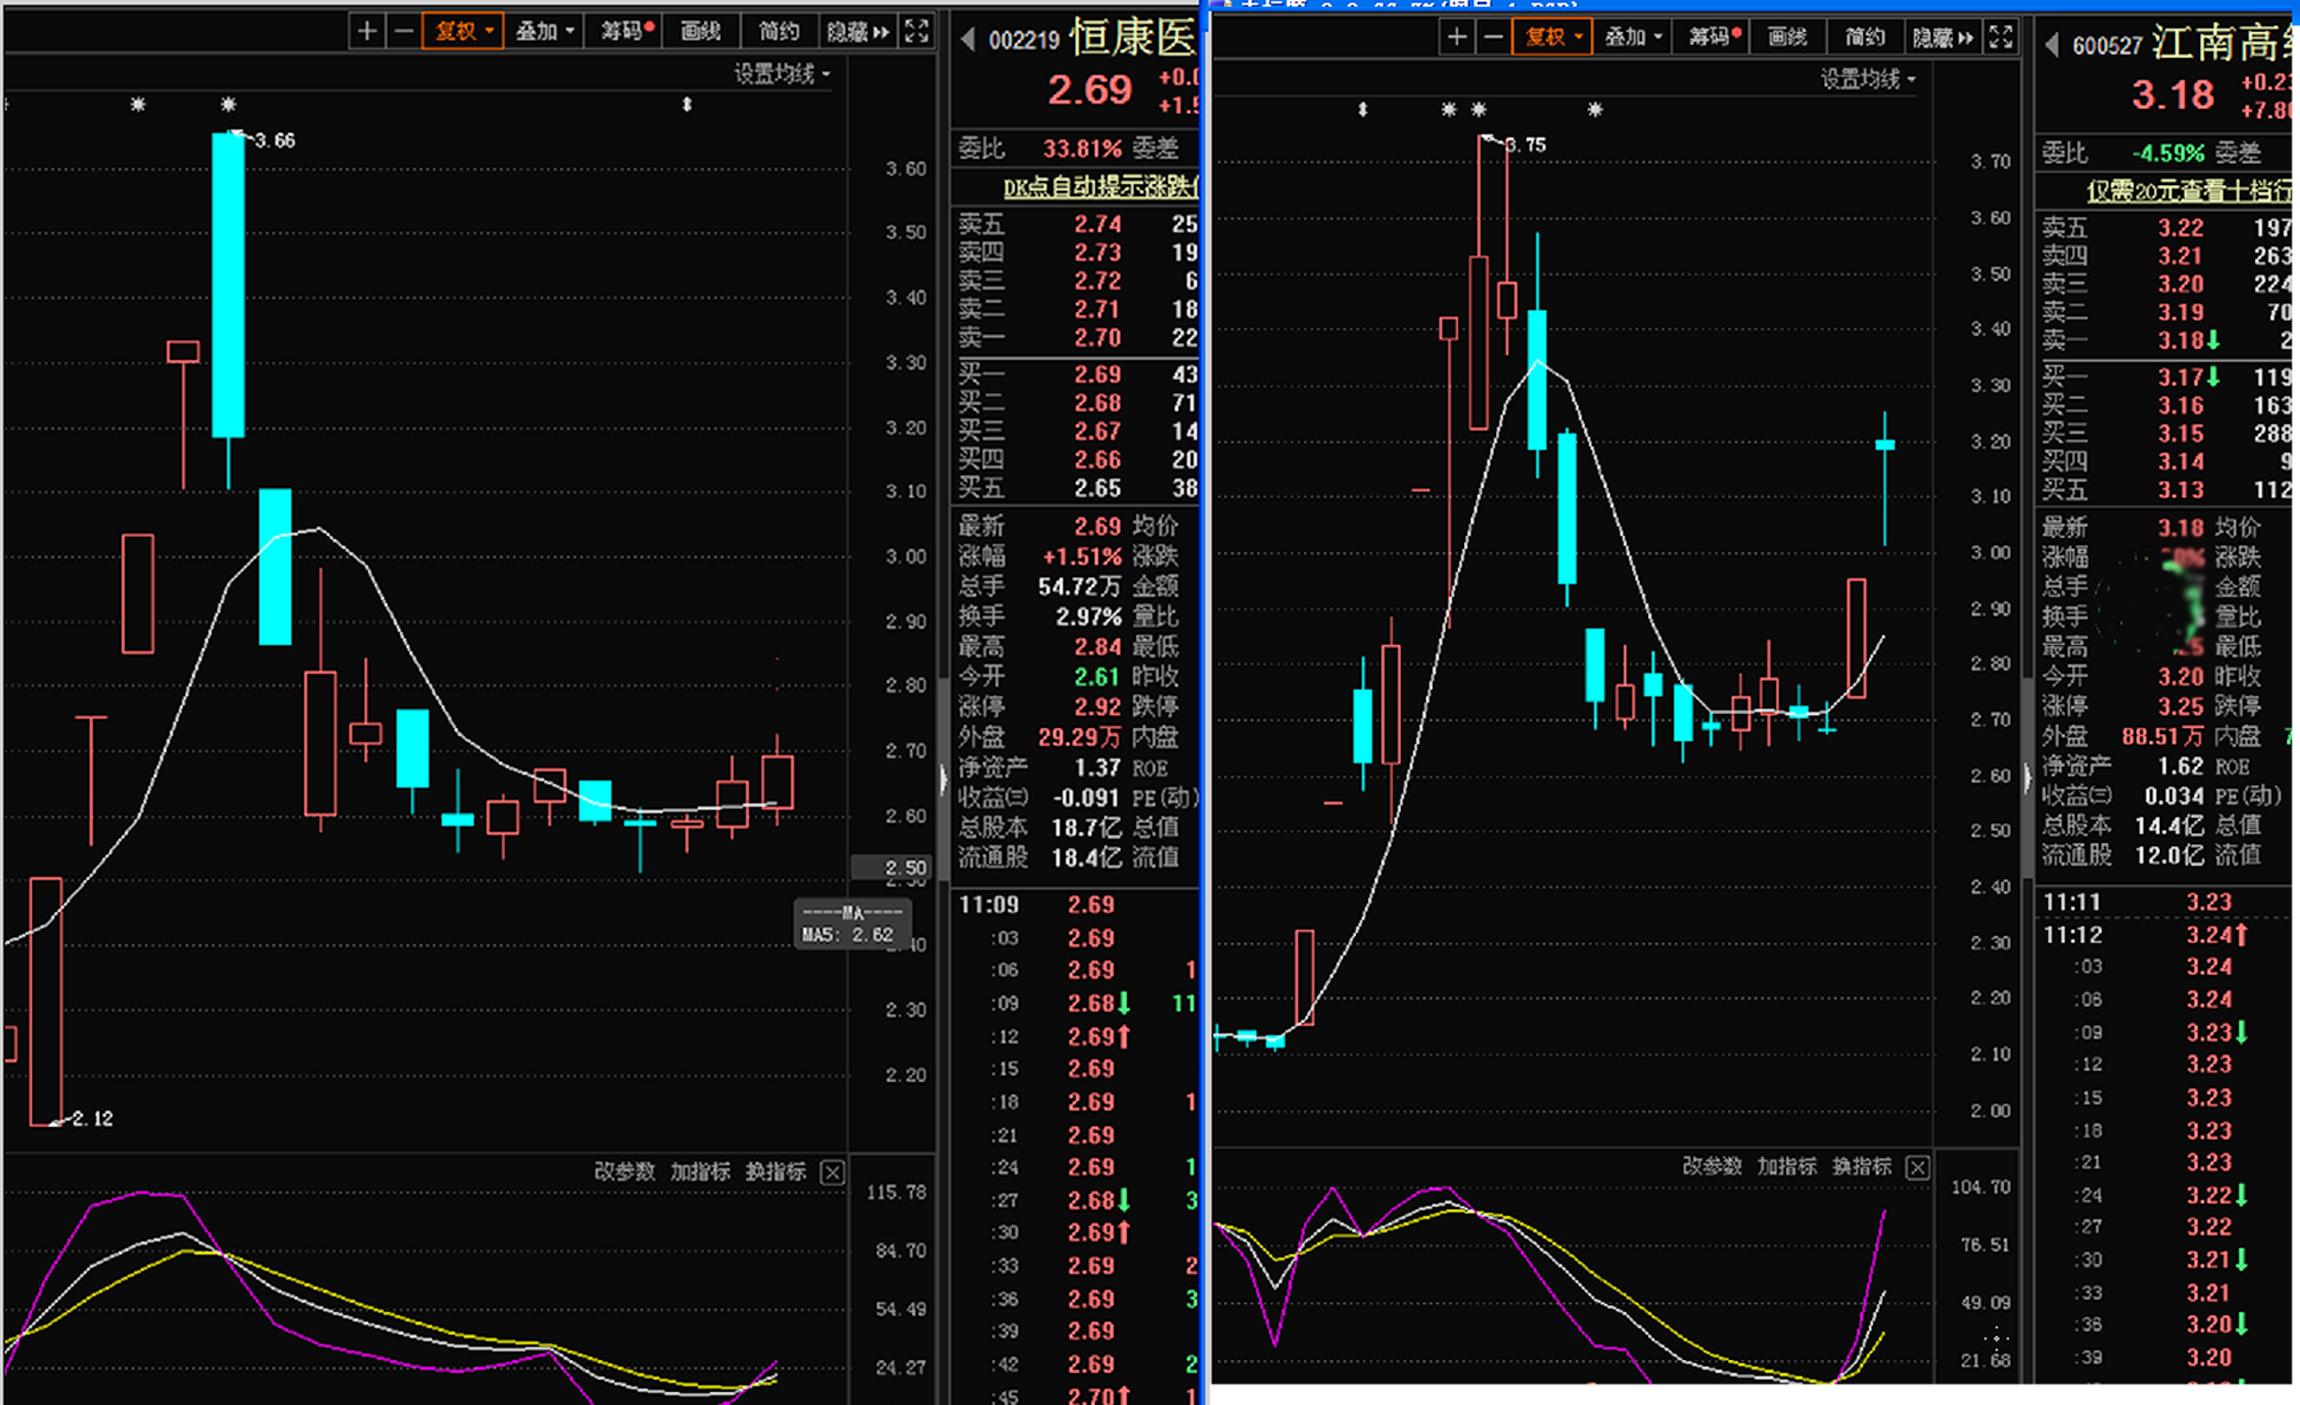
Task: Open 叠加 dropdown in right chart toolbar
Action: point(1633,38)
